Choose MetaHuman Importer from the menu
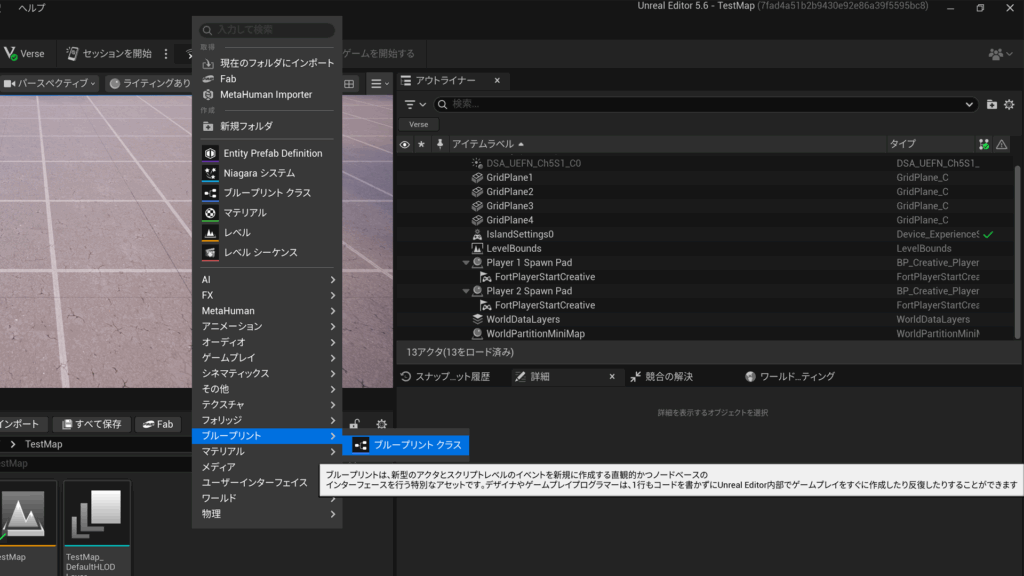 pyautogui.click(x=267, y=95)
